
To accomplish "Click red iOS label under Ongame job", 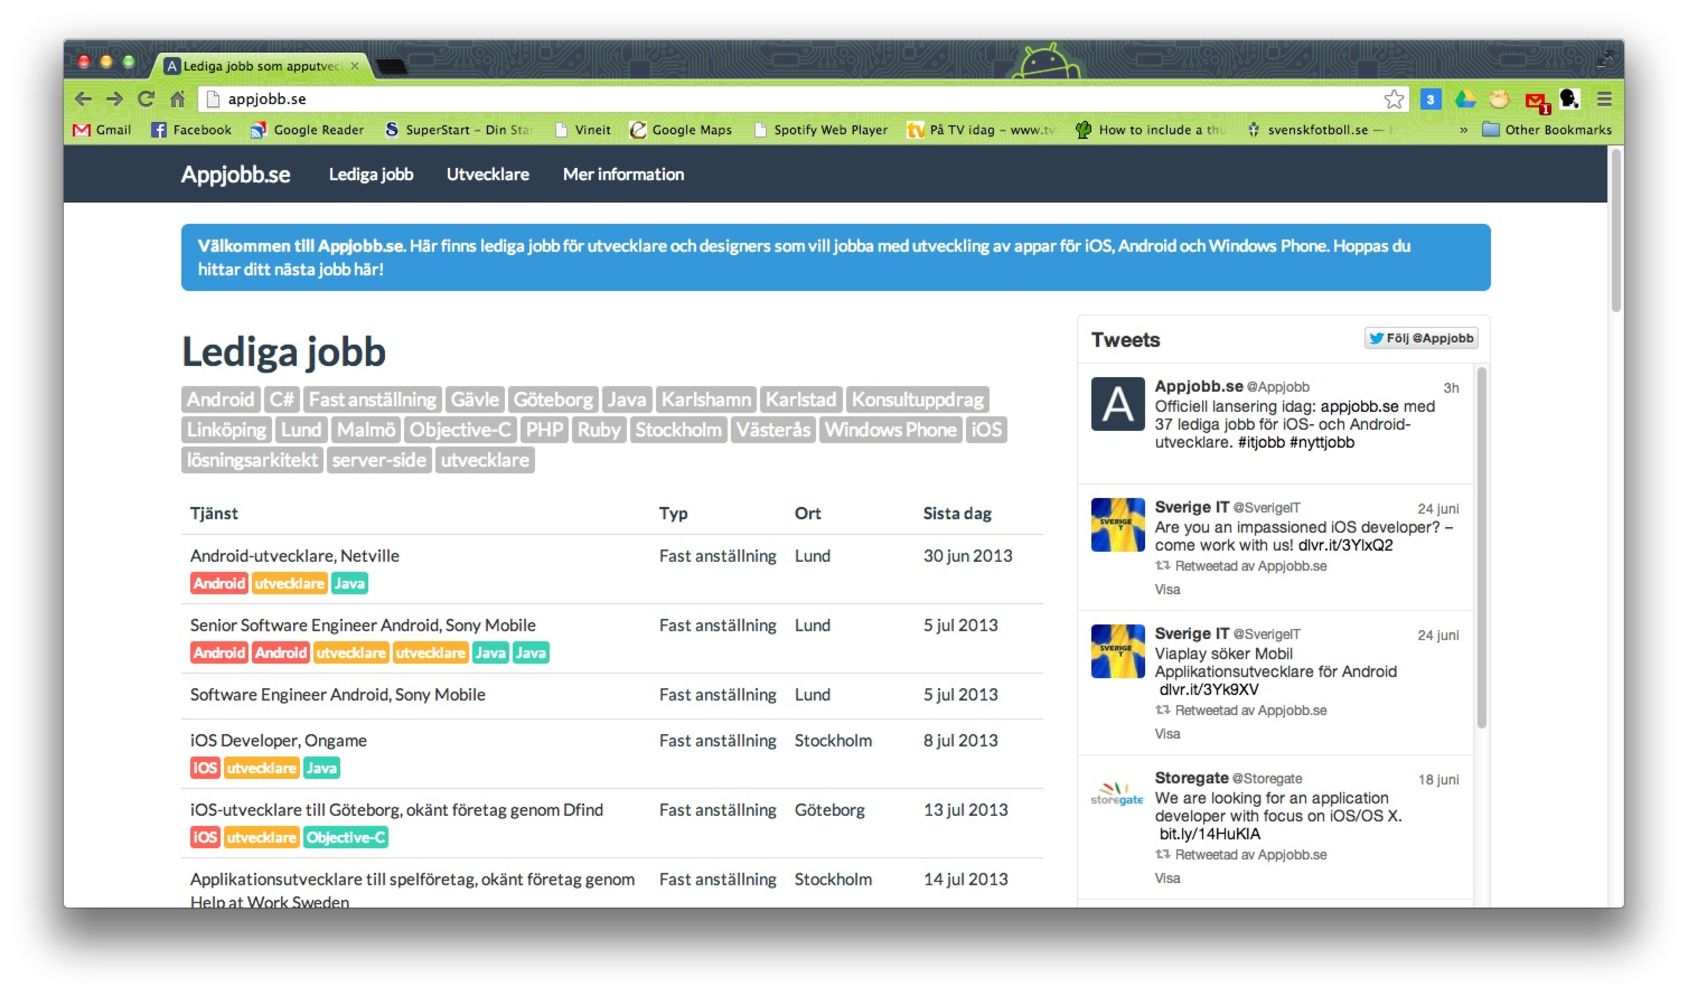I will [205, 768].
